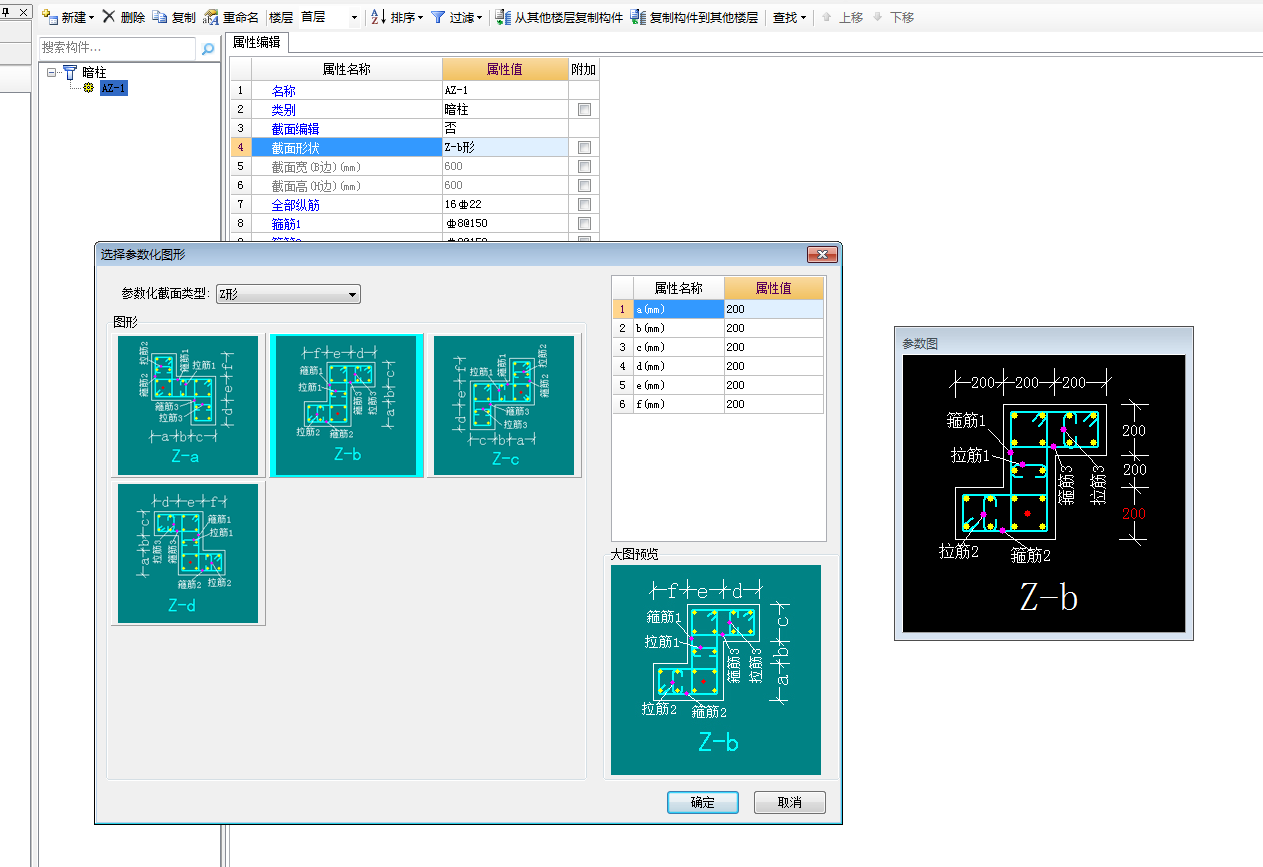Toggle 附加 checkbox for 全部纵筋 row

coord(584,204)
